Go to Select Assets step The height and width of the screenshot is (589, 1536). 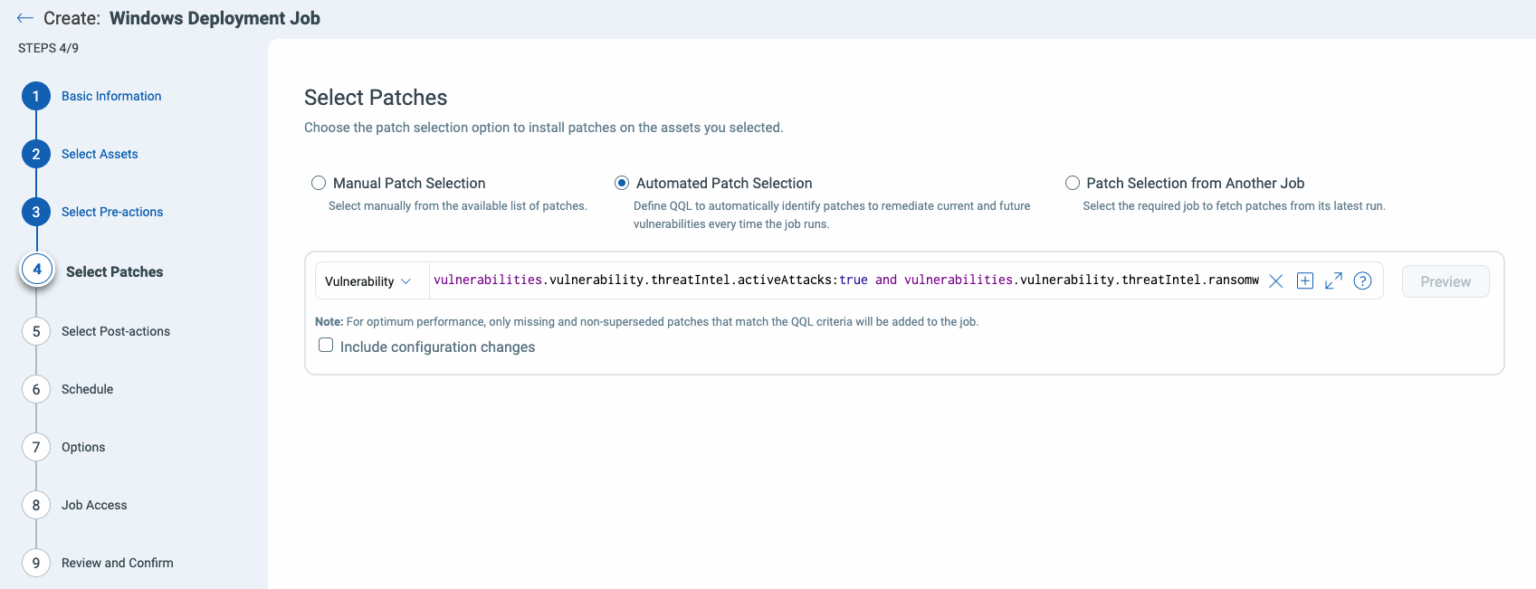point(100,154)
